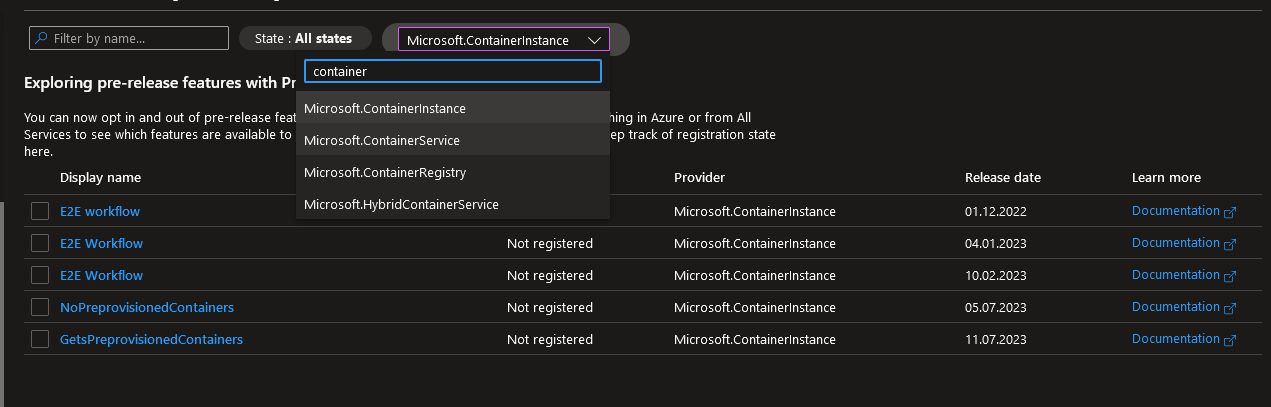The width and height of the screenshot is (1271, 407).
Task: Select Microsoft.ContainerInstance from the dropdown list
Action: [452, 108]
